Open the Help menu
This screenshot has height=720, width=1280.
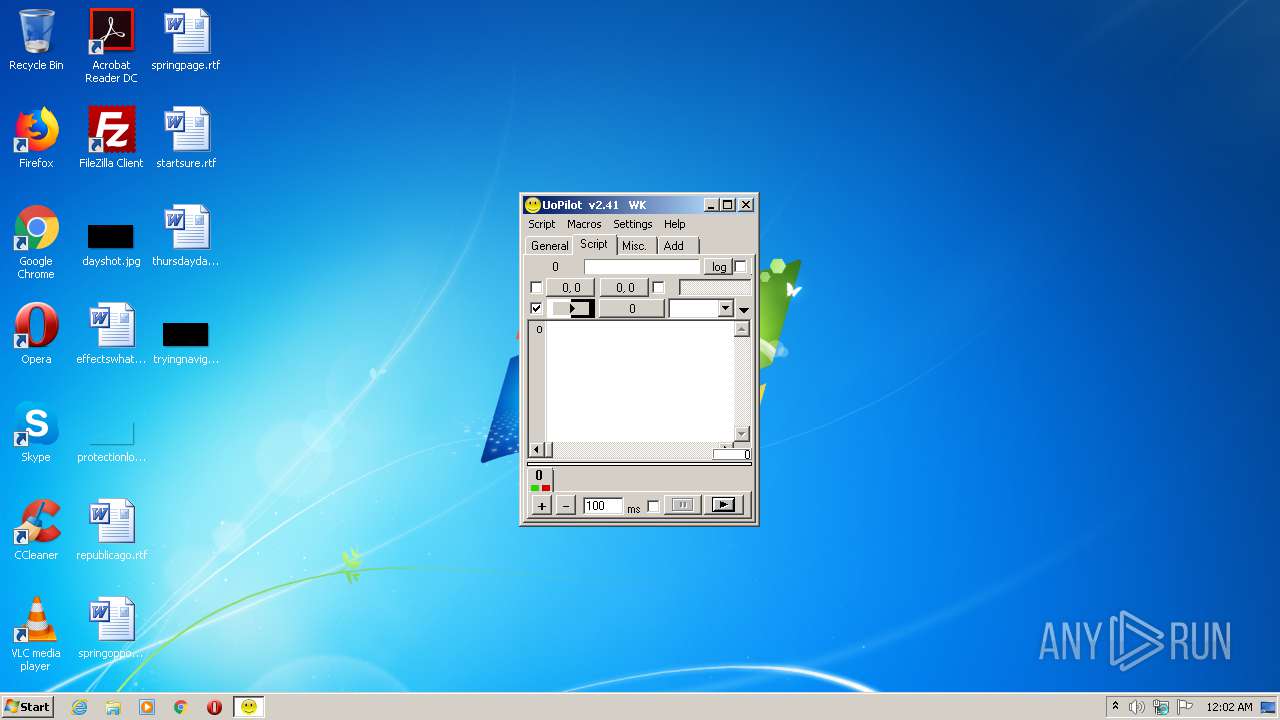tap(675, 224)
